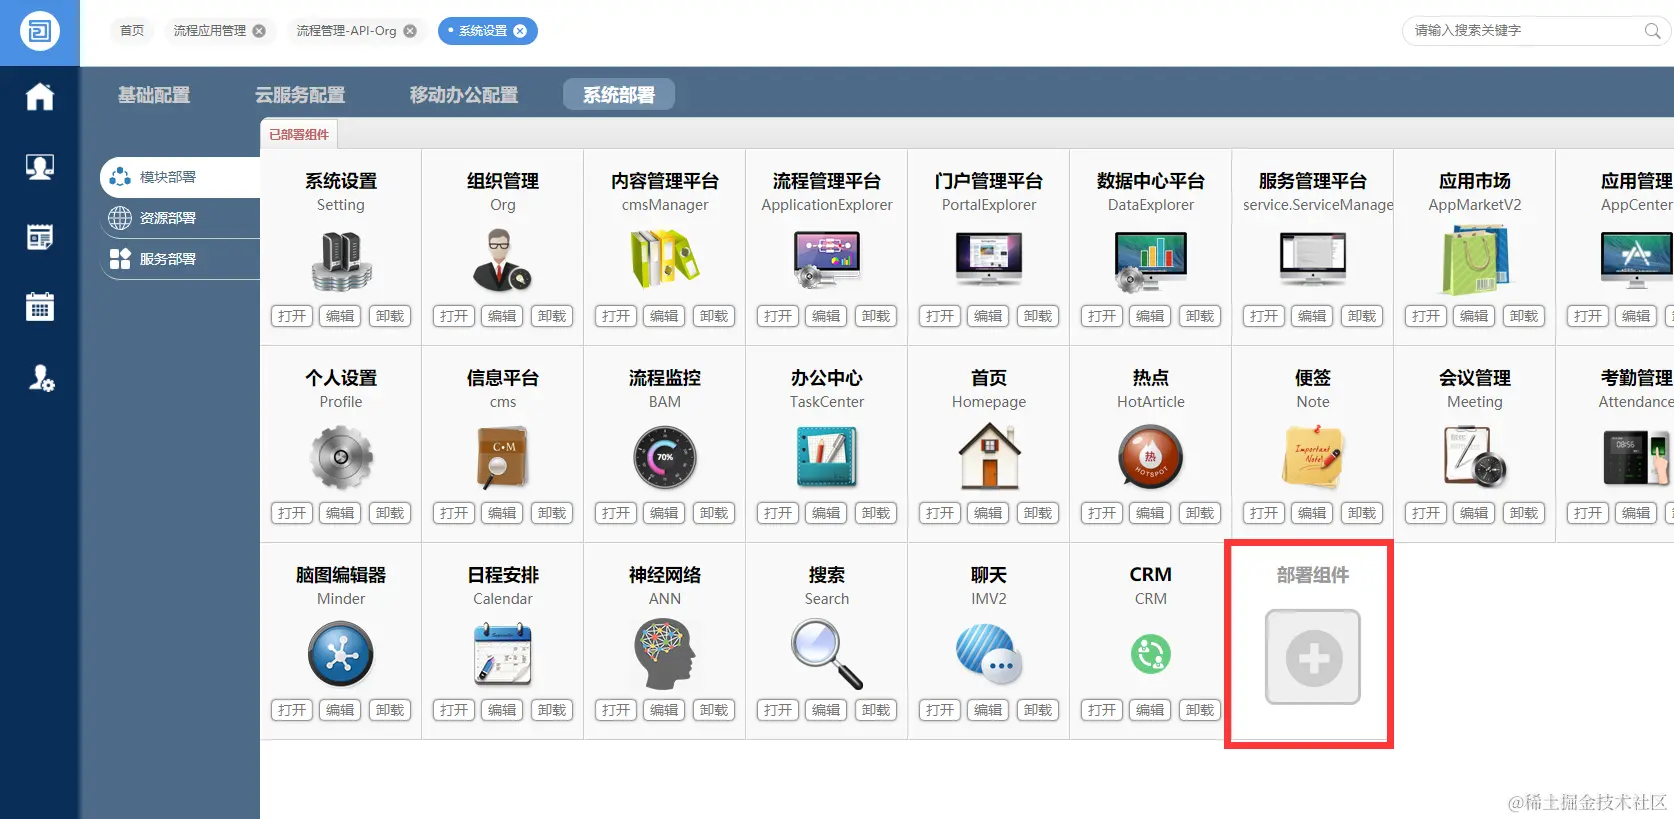This screenshot has width=1674, height=819.
Task: Click the ANN neural brain icon
Action: pyautogui.click(x=664, y=653)
